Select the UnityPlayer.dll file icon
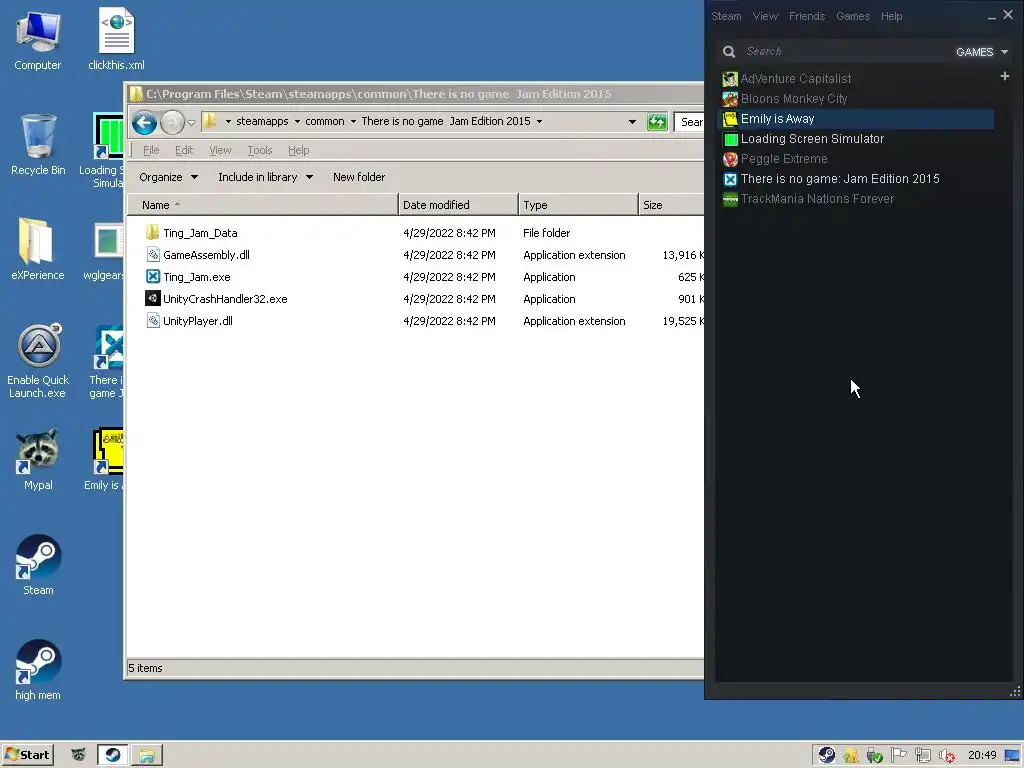The image size is (1024, 768). pyautogui.click(x=152, y=321)
